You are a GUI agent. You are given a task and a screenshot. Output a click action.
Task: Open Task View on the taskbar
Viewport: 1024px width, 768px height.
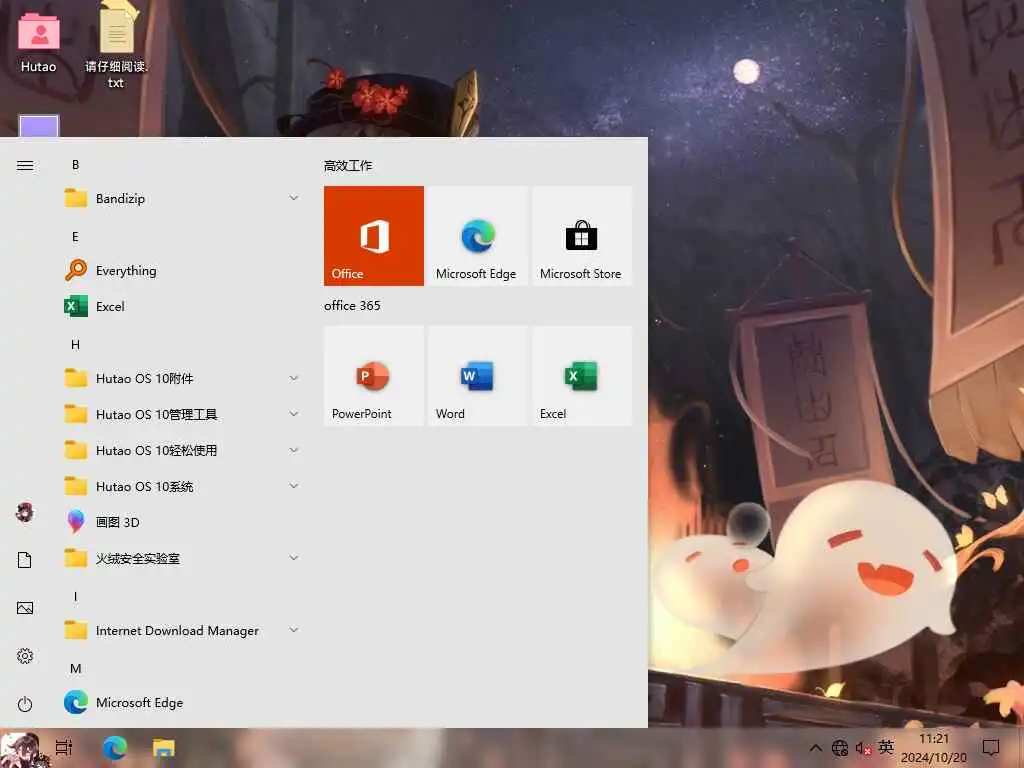pos(64,747)
